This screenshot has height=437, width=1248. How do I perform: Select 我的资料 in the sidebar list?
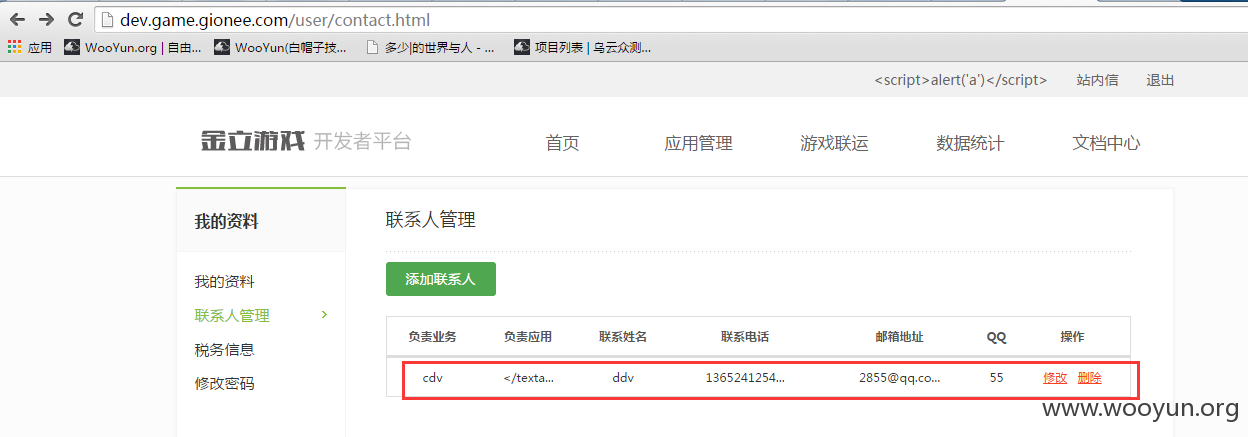[224, 282]
